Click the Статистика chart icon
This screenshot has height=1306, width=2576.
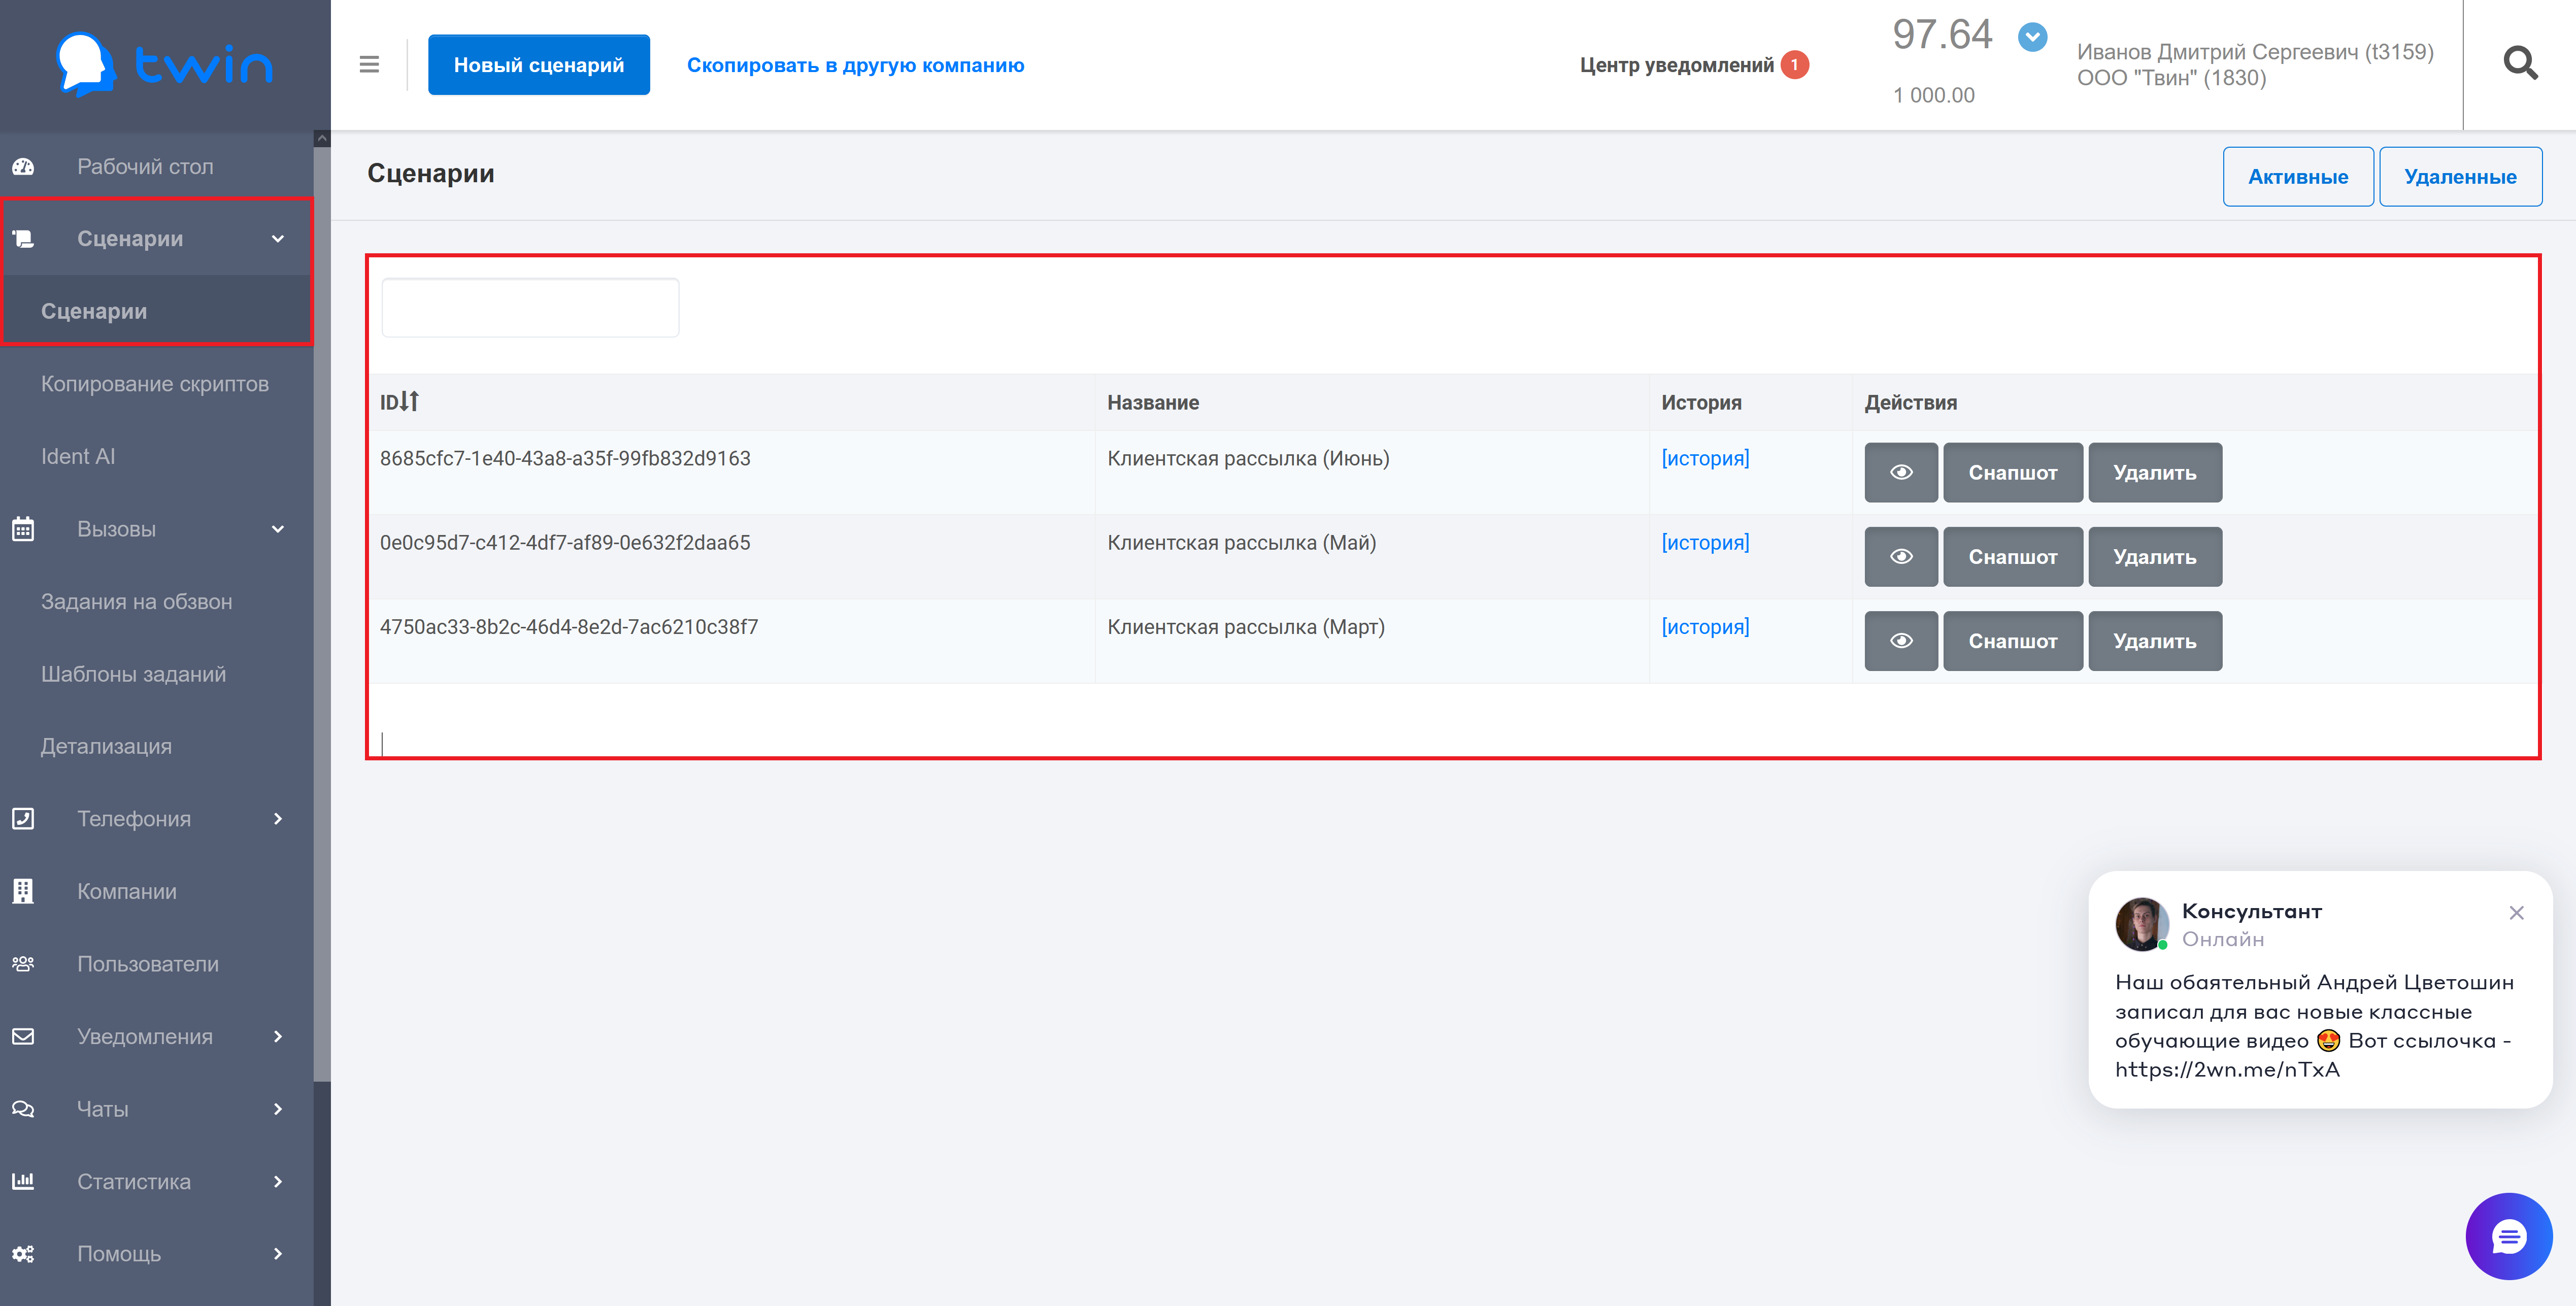pyautogui.click(x=23, y=1181)
